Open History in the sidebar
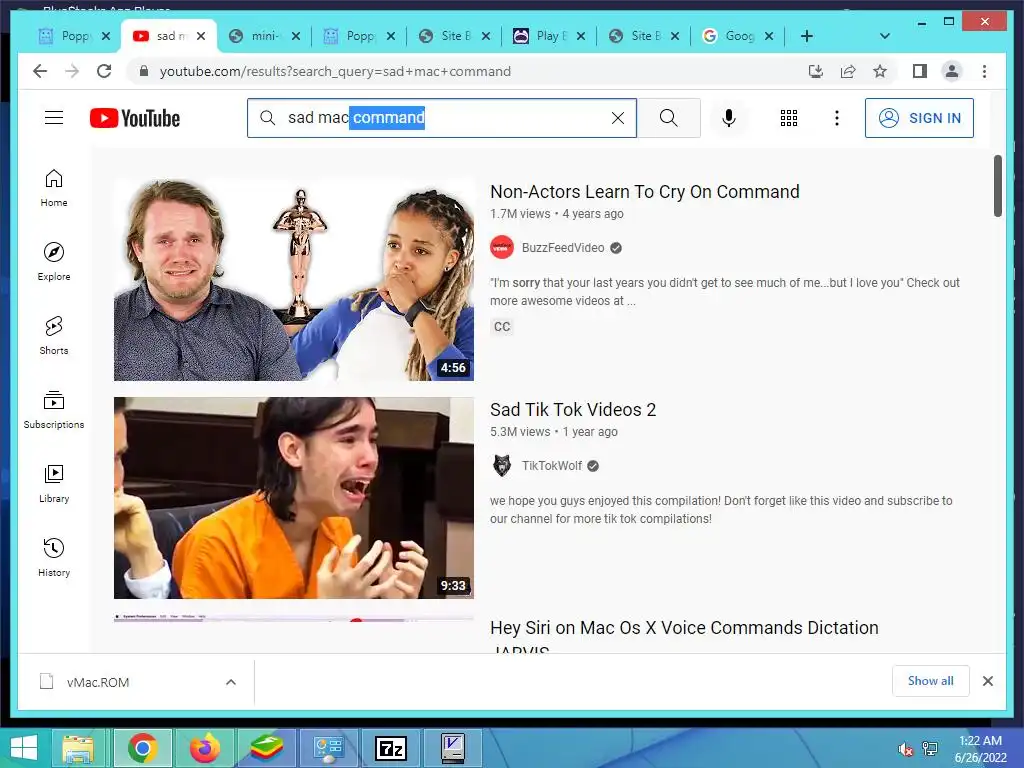This screenshot has width=1024, height=768. pos(54,557)
